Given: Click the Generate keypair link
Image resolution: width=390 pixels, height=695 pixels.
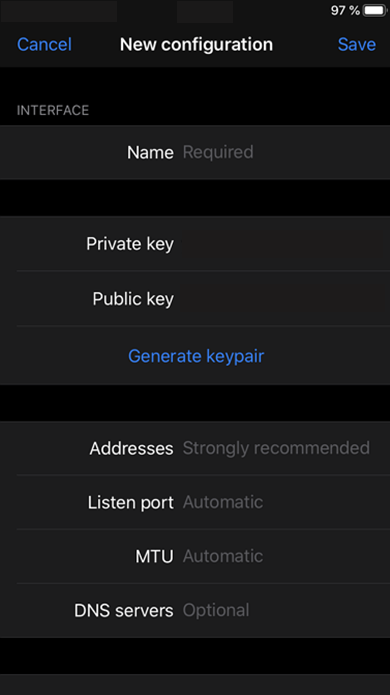Looking at the screenshot, I should [196, 356].
